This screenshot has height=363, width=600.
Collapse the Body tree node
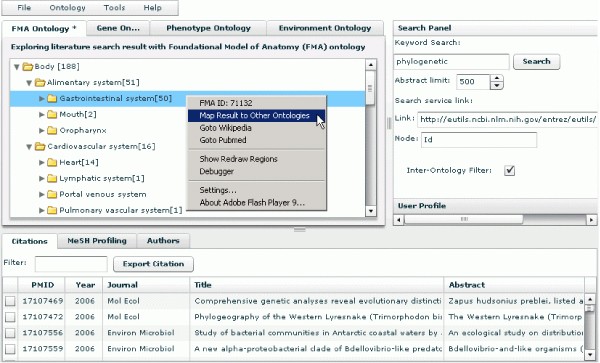(16, 67)
